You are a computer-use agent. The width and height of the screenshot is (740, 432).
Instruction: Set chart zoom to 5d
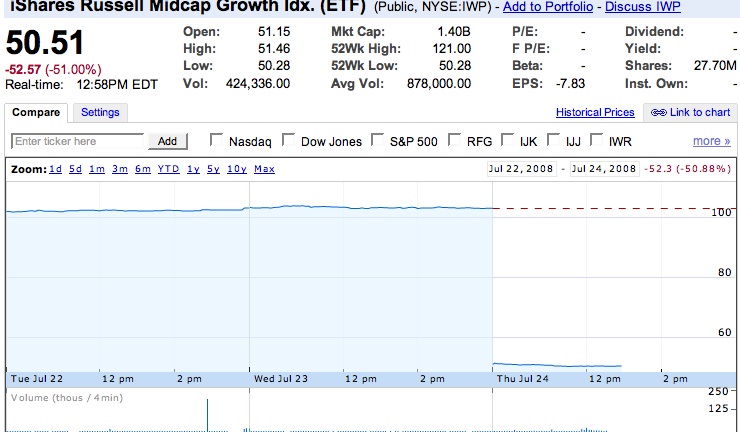coord(76,169)
